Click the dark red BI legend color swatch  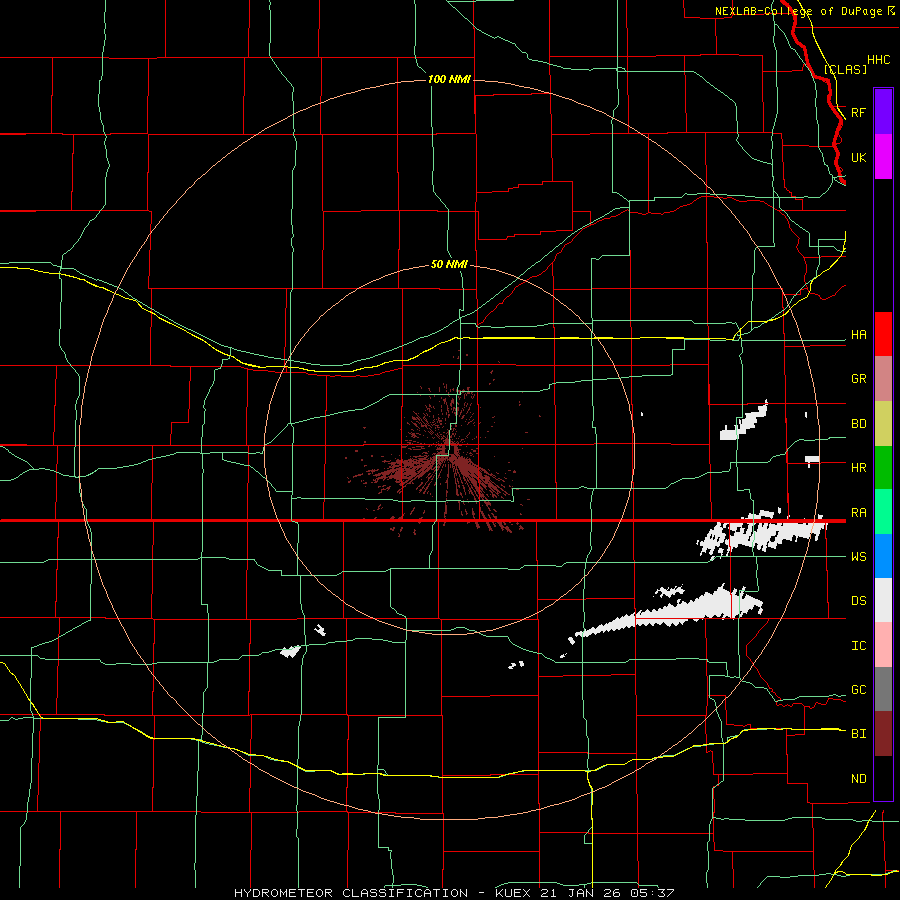[x=883, y=734]
